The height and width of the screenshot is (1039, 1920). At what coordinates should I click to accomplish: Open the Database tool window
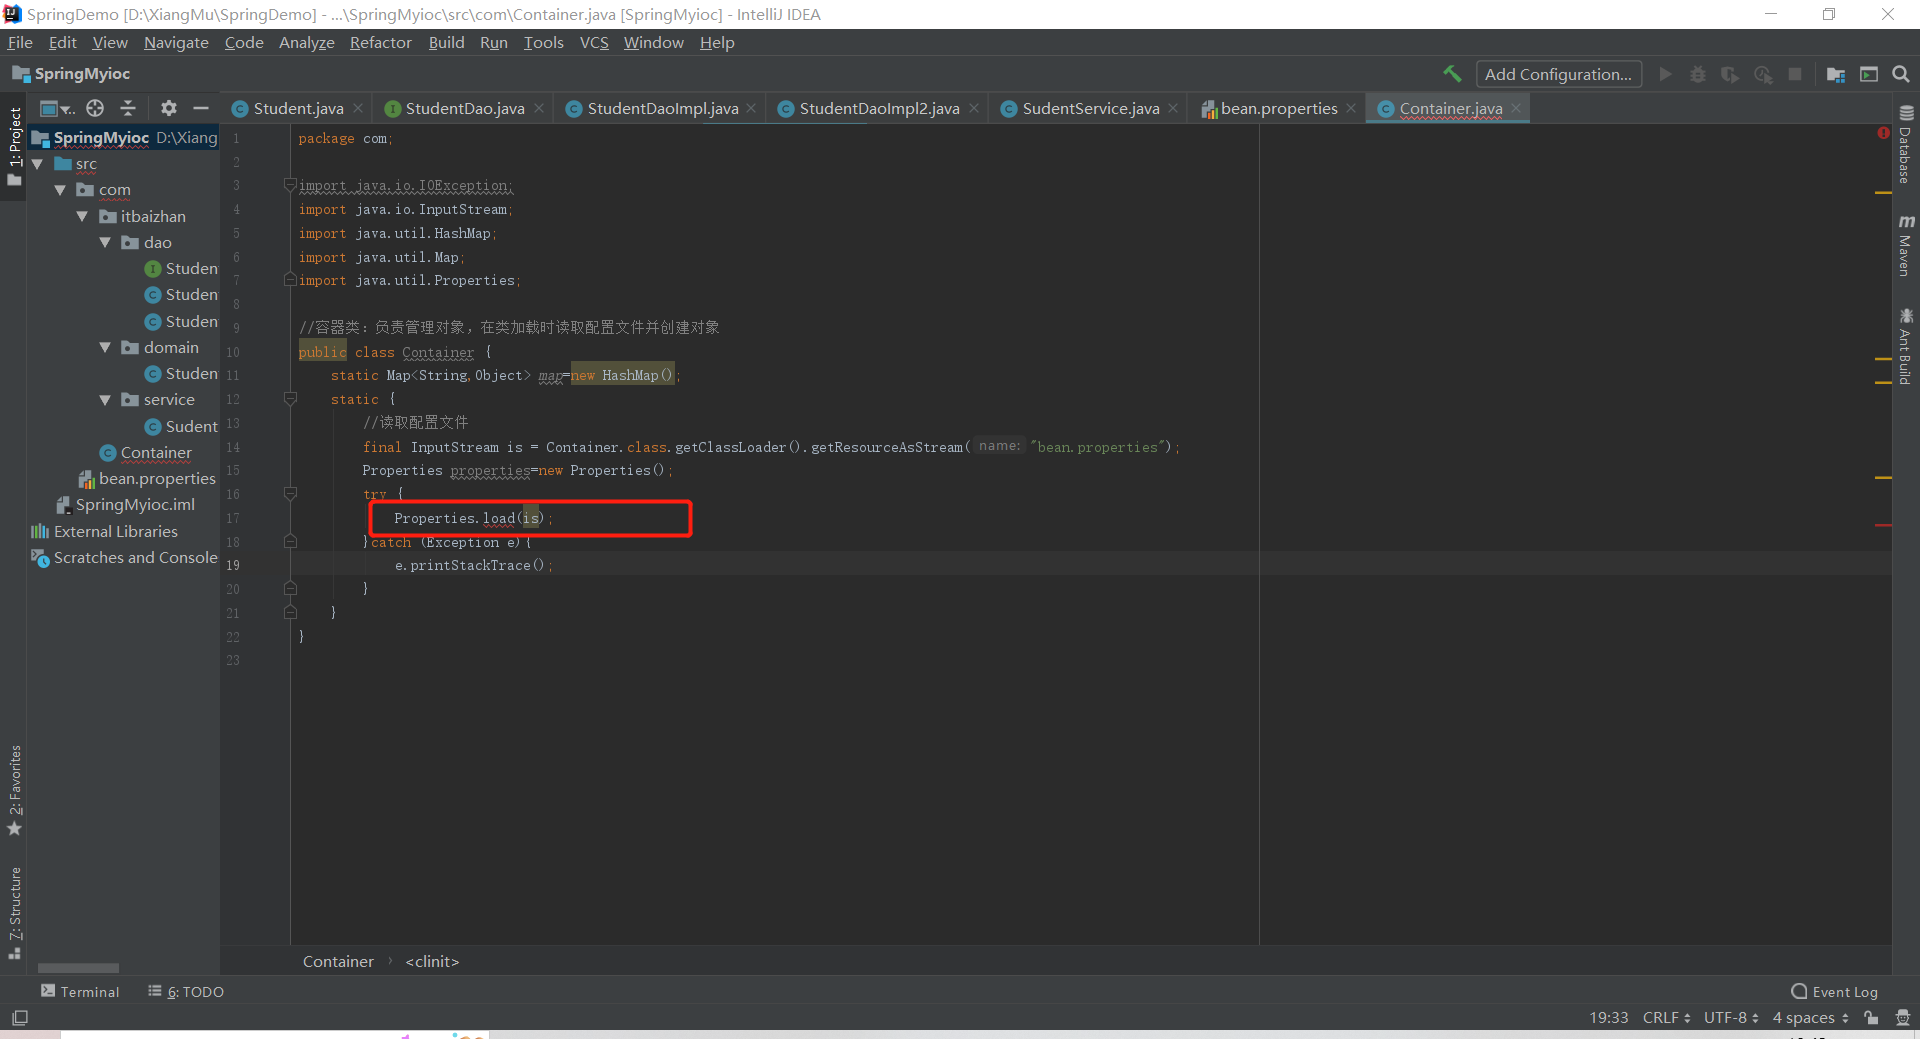[x=1906, y=144]
